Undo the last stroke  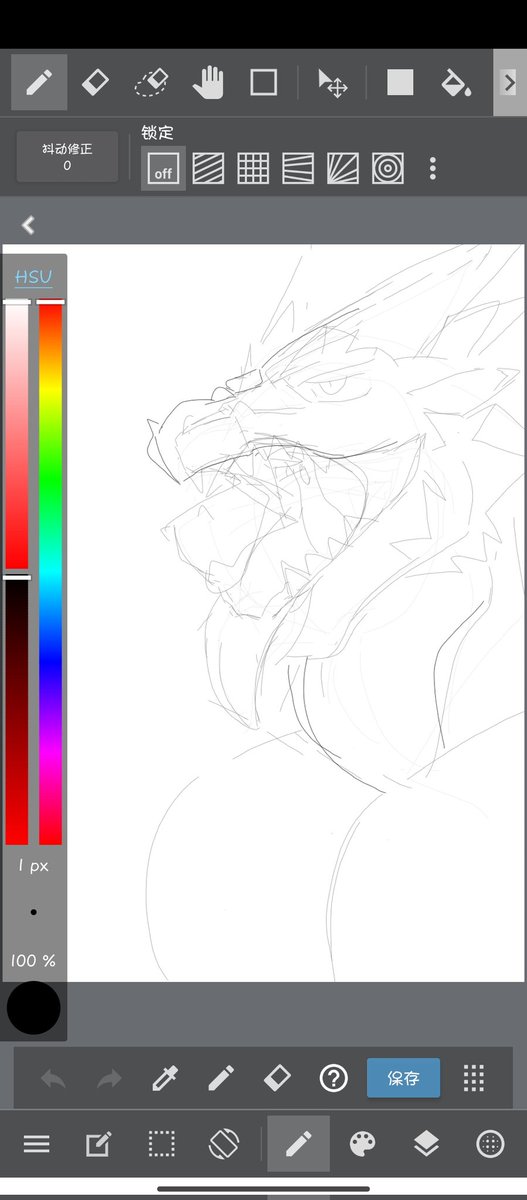[x=53, y=1079]
